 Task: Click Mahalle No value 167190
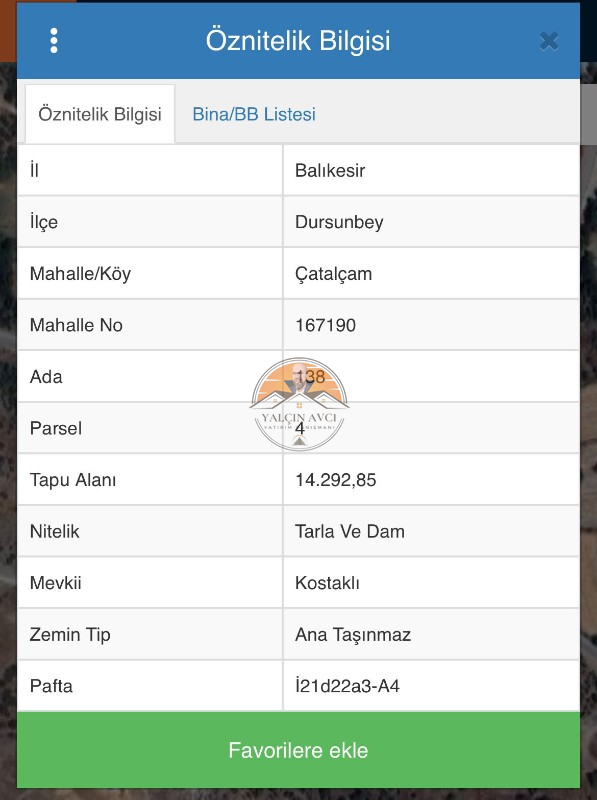click(x=325, y=325)
